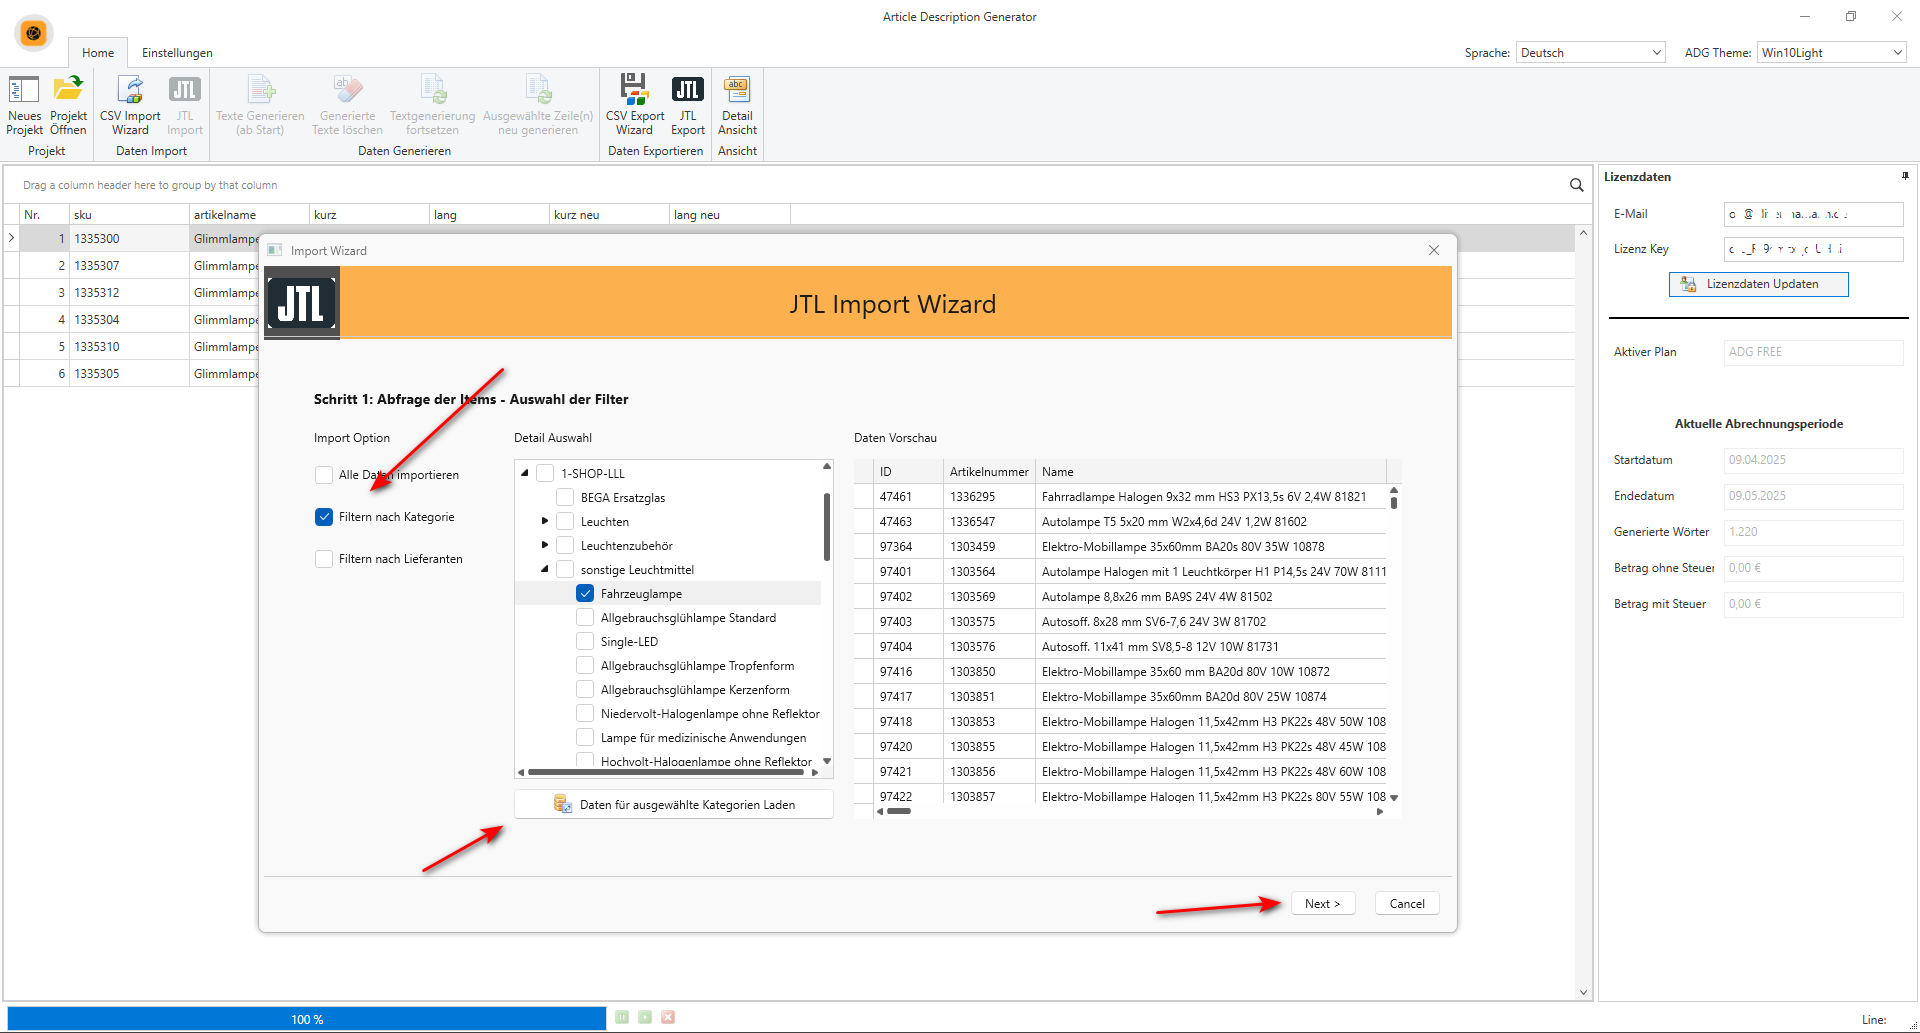Click green play icon in status bar
The width and height of the screenshot is (1920, 1033).
[x=645, y=1017]
